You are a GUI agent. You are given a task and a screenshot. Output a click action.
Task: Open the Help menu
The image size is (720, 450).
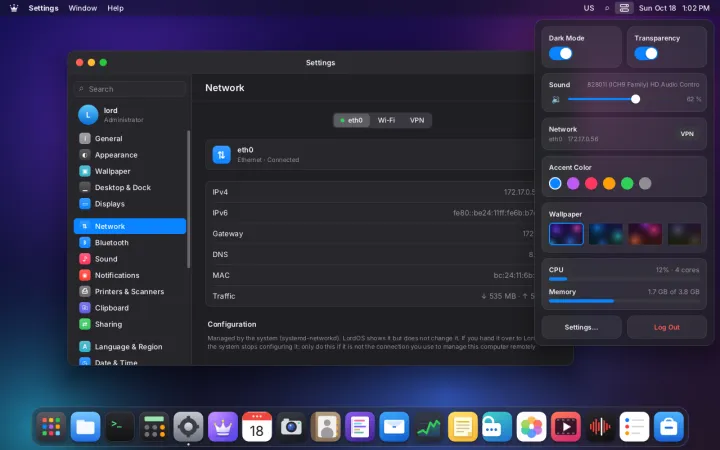point(115,8)
